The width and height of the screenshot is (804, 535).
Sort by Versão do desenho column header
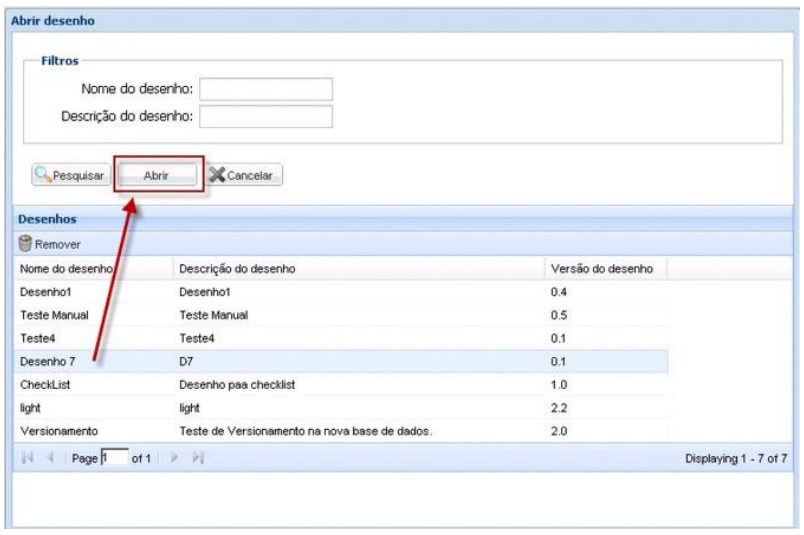pyautogui.click(x=601, y=269)
